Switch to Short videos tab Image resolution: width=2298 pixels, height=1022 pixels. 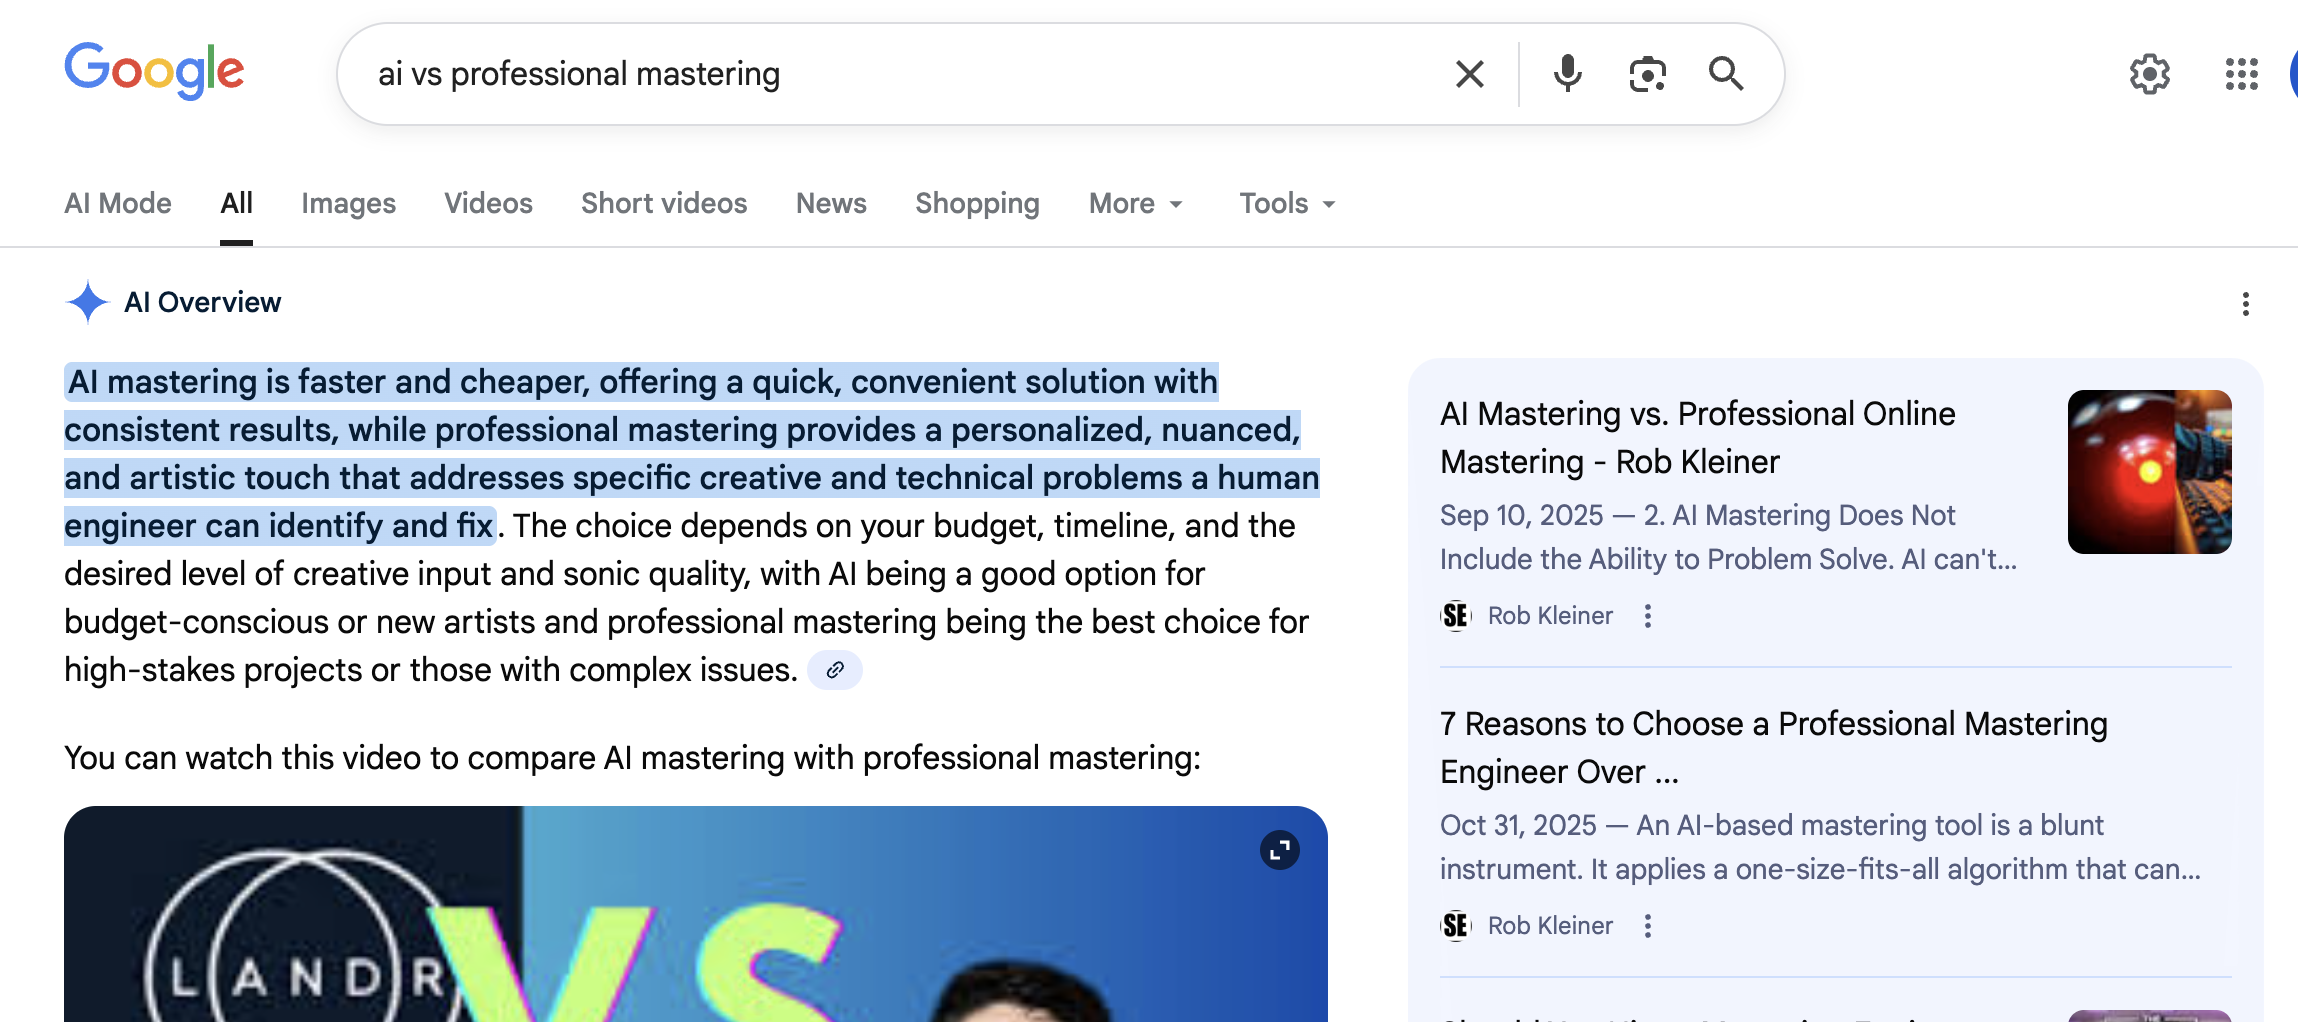pos(664,204)
